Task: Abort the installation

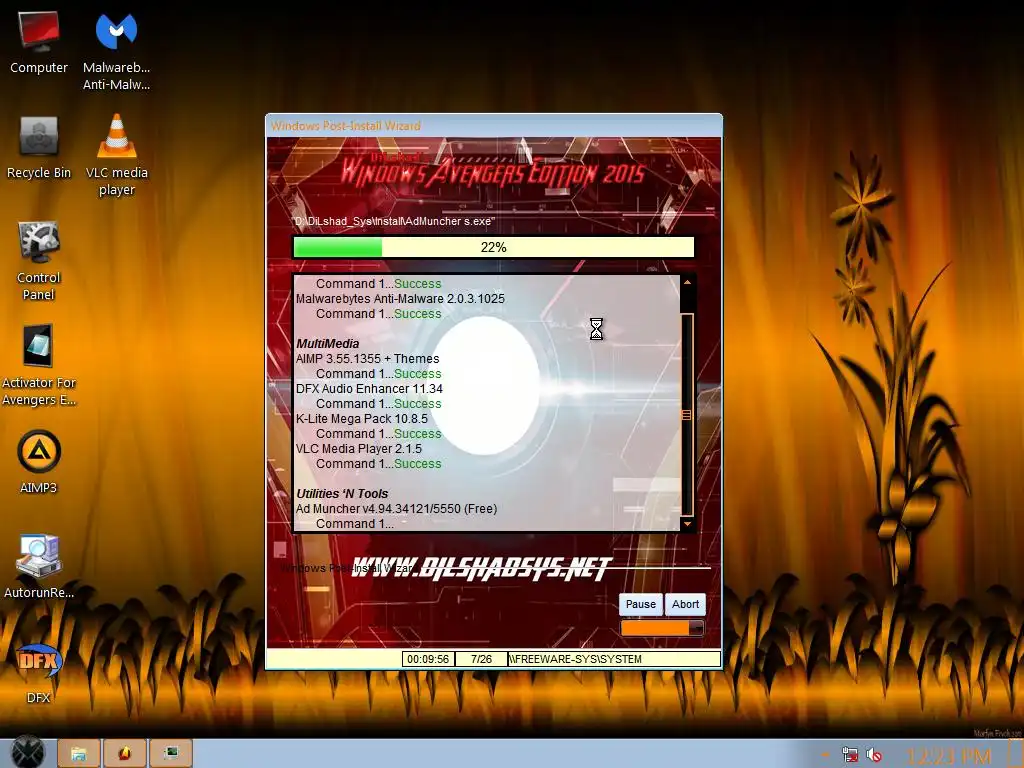Action: [x=685, y=604]
